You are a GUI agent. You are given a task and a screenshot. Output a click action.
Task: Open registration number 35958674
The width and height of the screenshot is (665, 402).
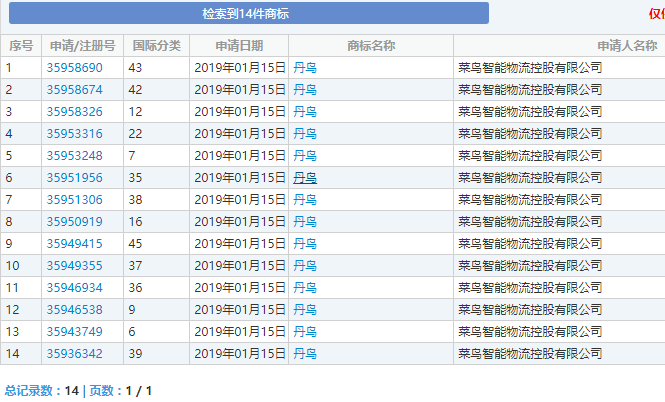point(74,89)
